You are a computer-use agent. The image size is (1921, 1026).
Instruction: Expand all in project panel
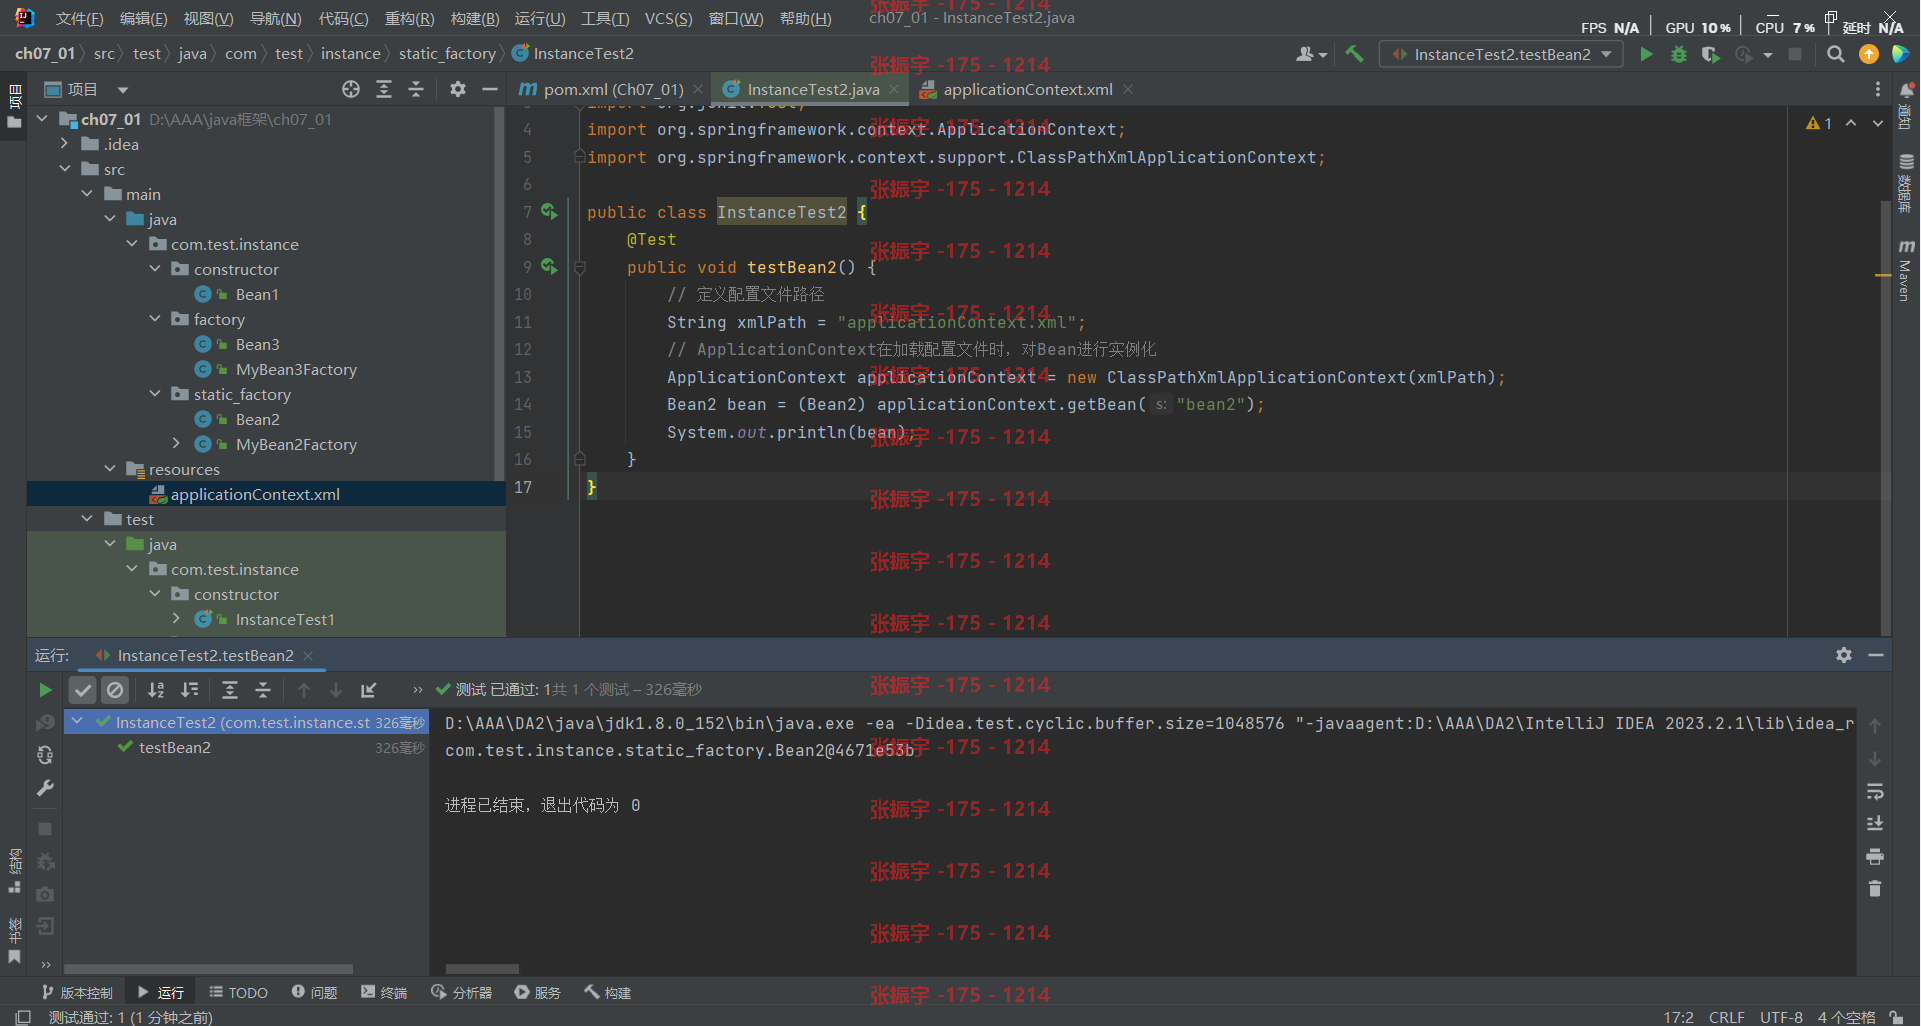pyautogui.click(x=384, y=89)
